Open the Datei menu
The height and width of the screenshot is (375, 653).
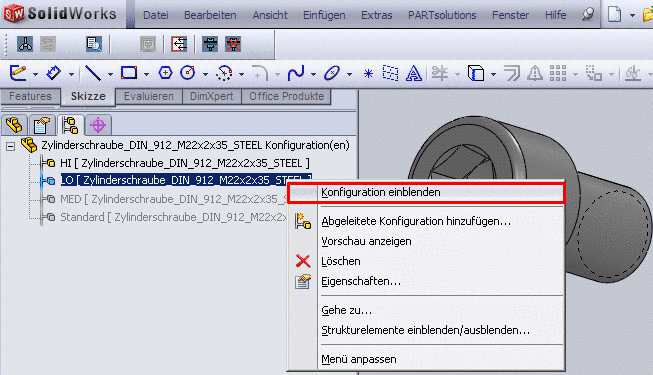coord(156,15)
